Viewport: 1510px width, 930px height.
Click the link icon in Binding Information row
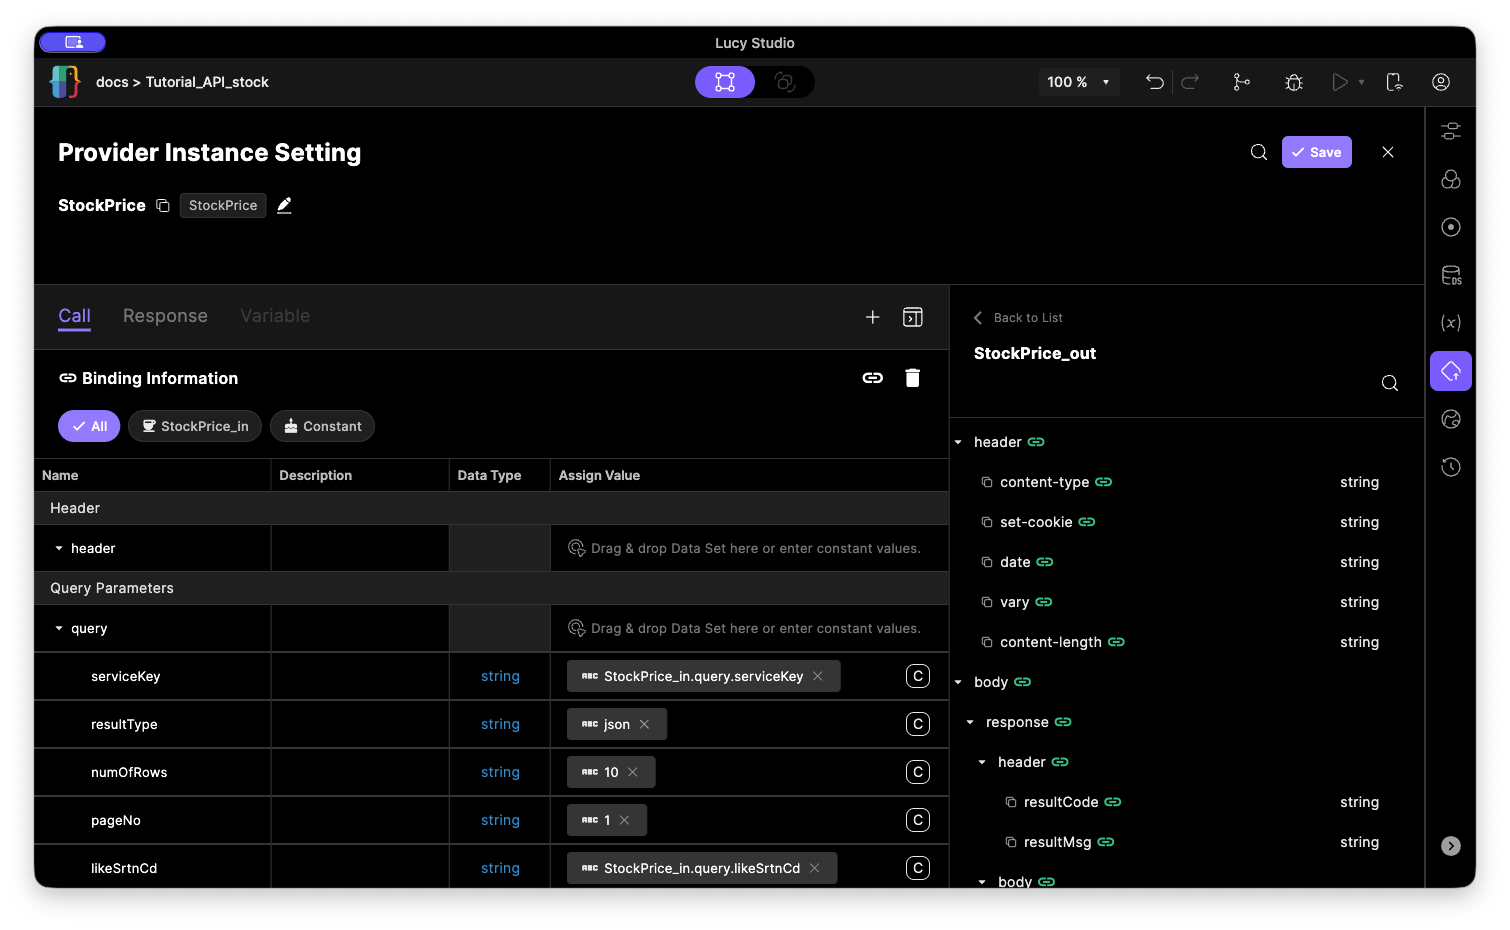point(873,378)
